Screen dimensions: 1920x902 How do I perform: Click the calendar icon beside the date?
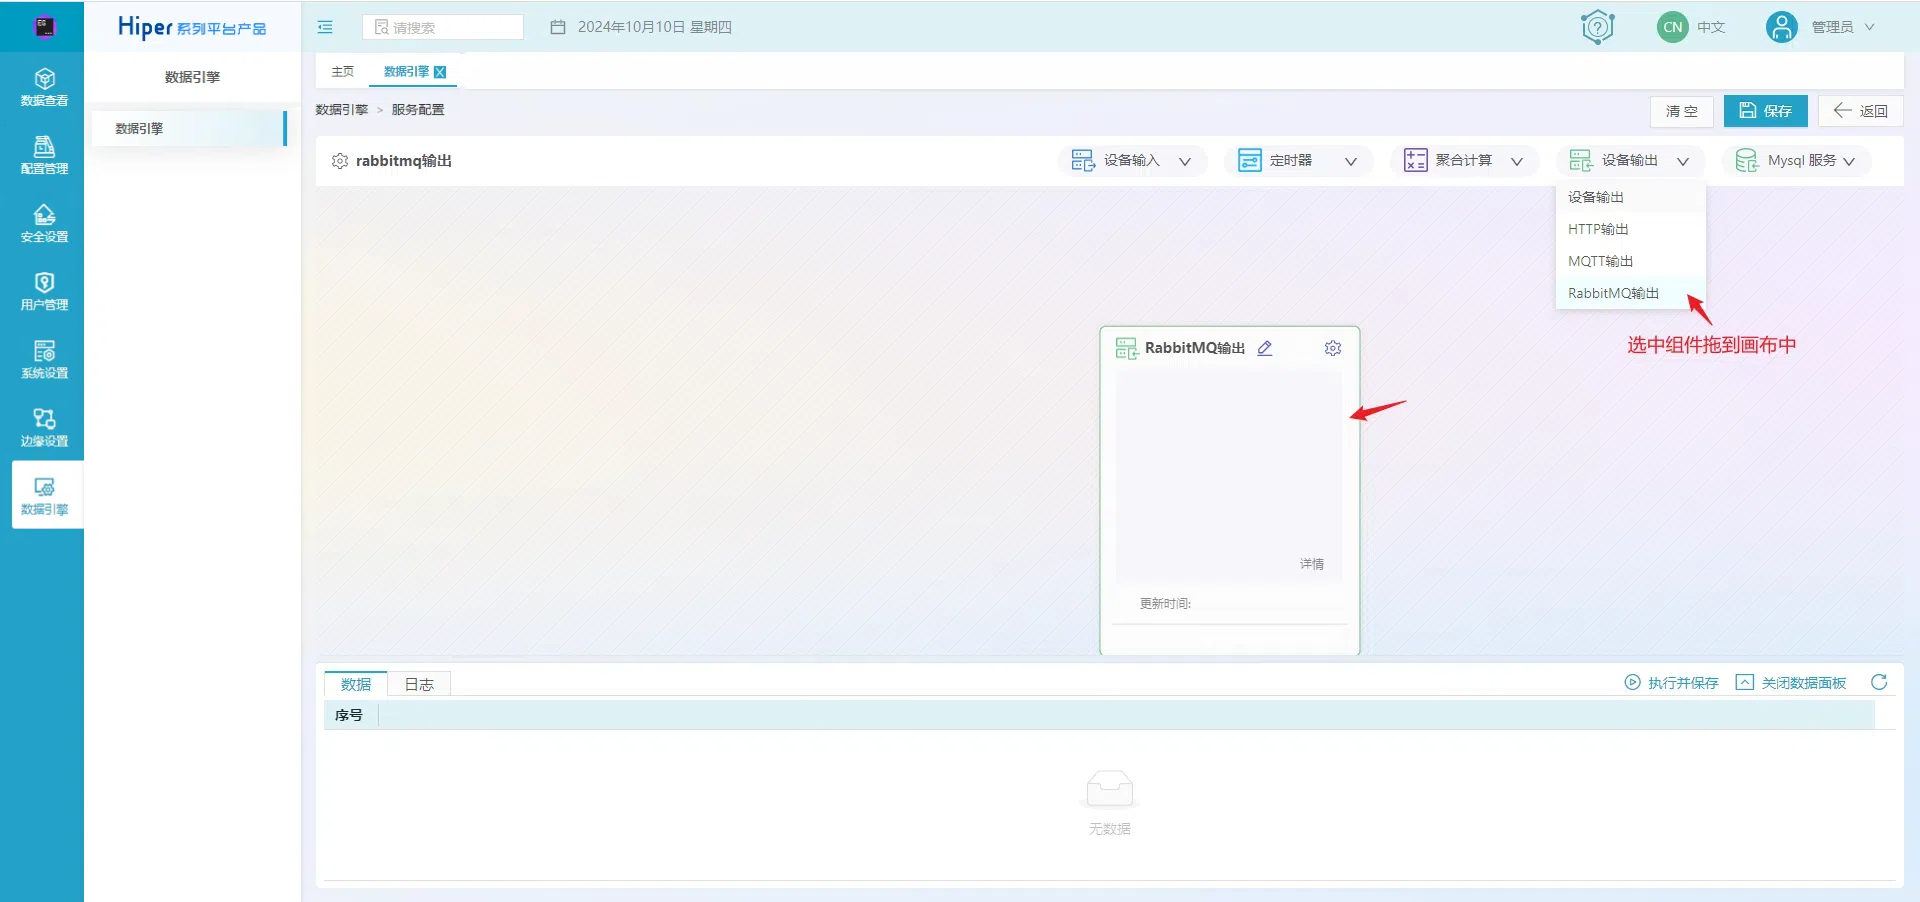558,27
